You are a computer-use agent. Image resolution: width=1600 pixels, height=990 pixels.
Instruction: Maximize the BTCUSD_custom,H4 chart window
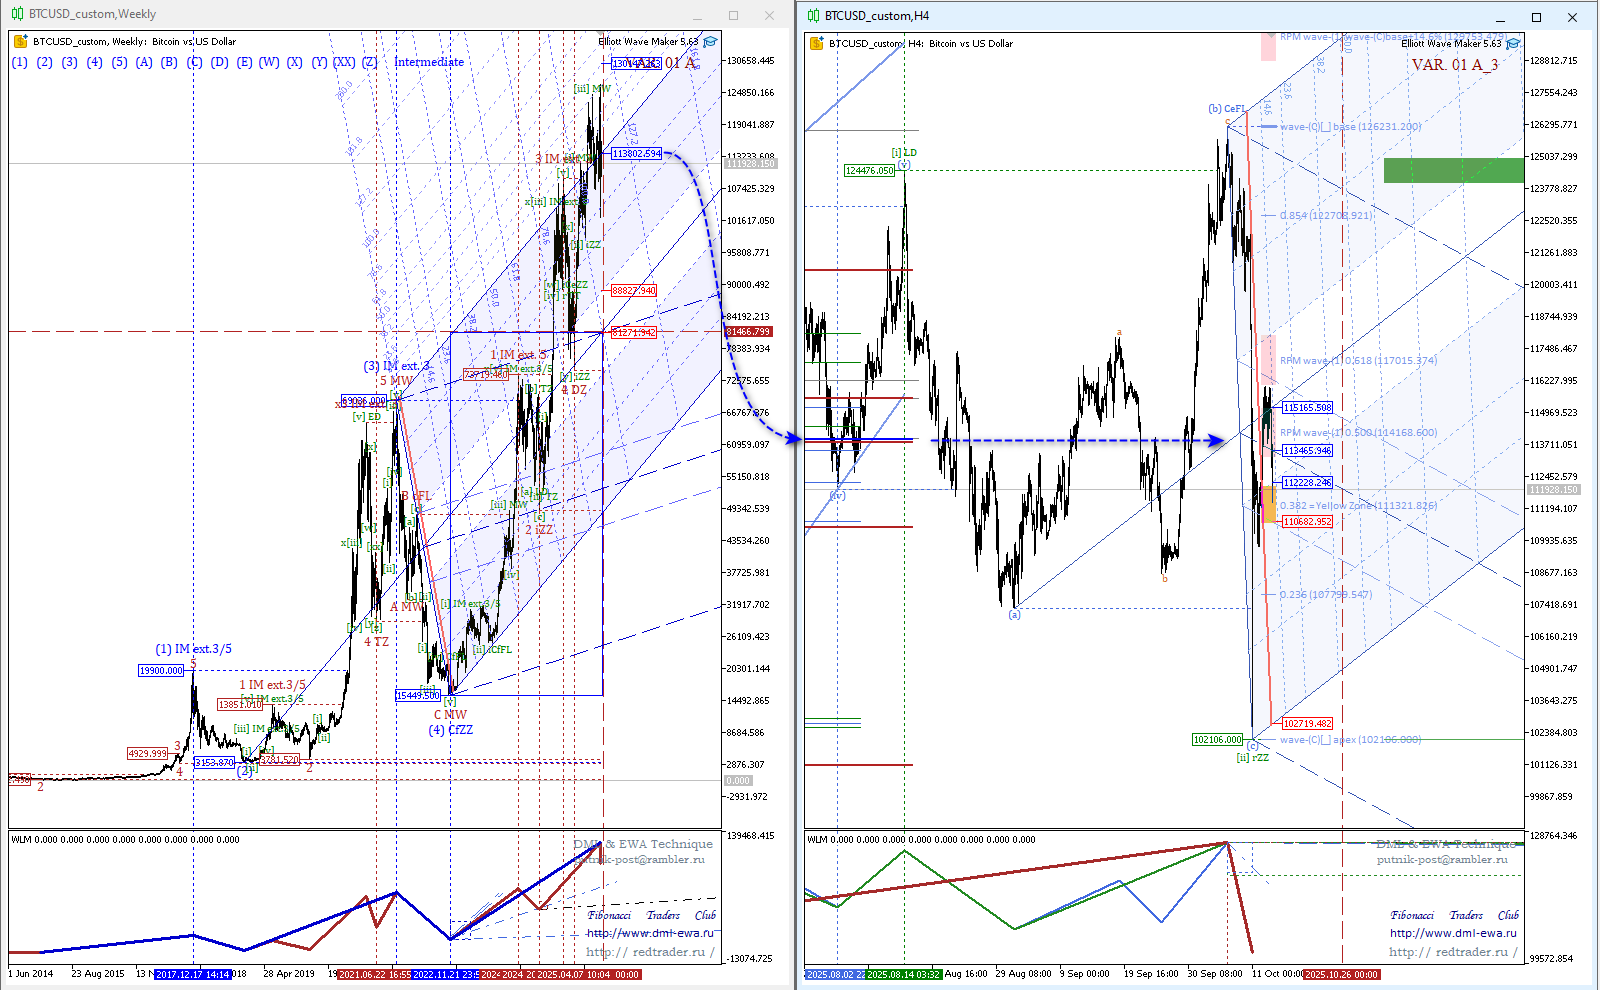(1536, 17)
